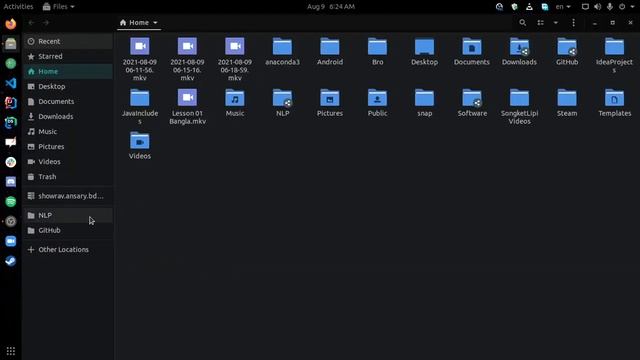The image size is (640, 360).
Task: Open the Downloads folder icon in grid
Action: [519, 51]
